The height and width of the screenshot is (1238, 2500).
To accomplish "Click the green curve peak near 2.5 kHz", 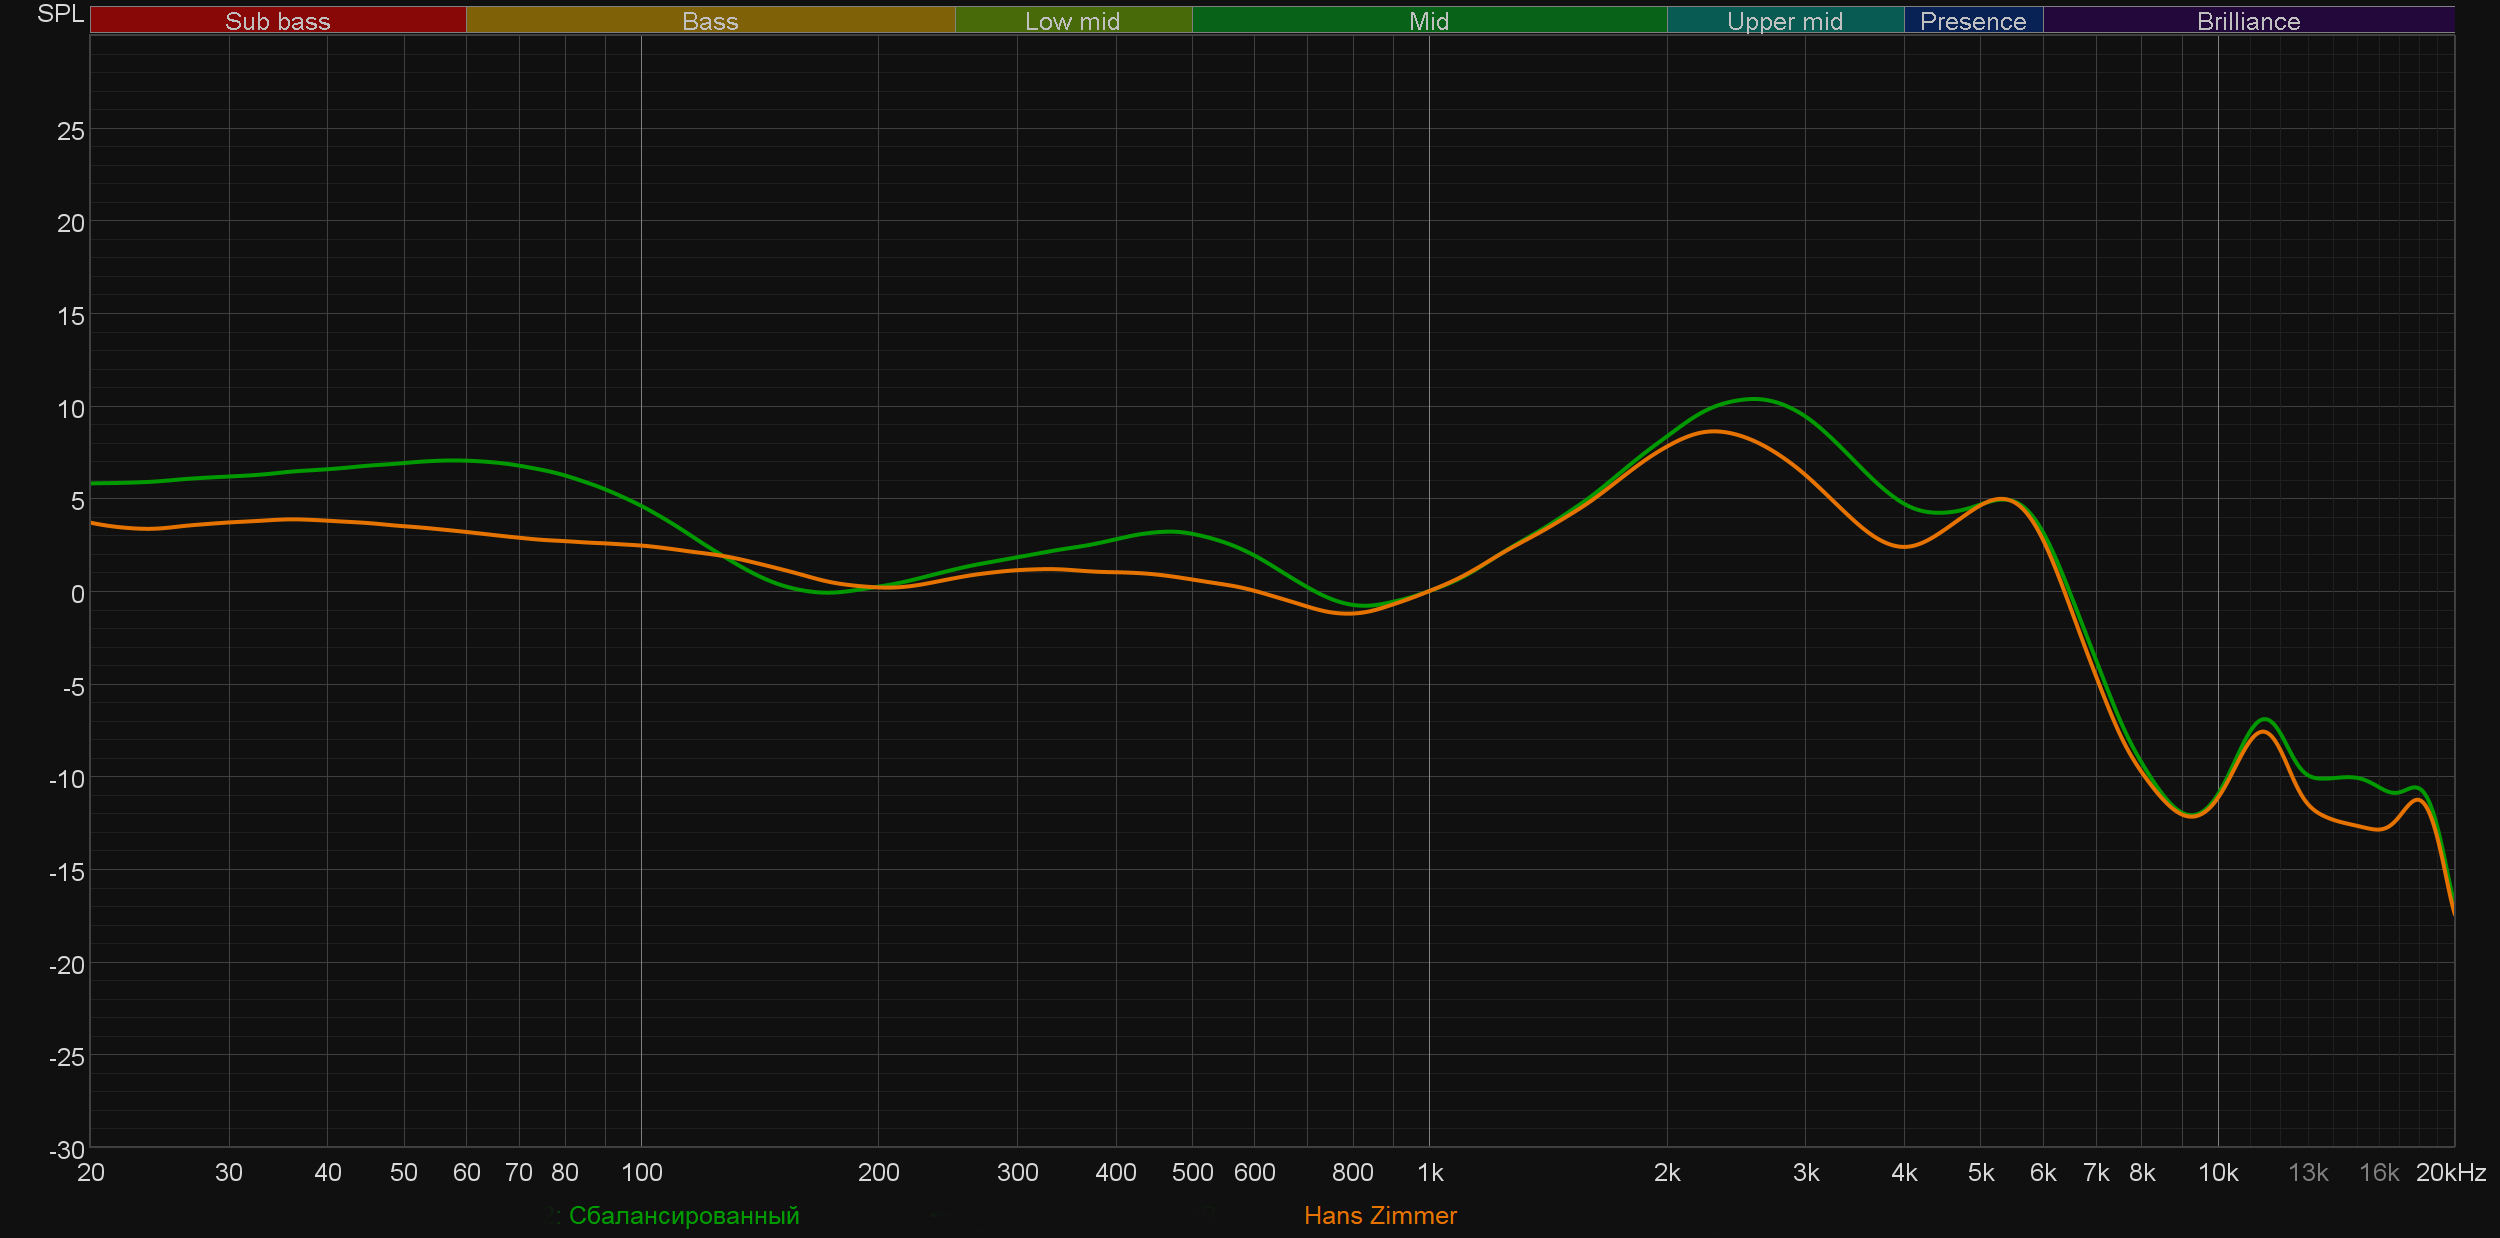I will [1755, 399].
